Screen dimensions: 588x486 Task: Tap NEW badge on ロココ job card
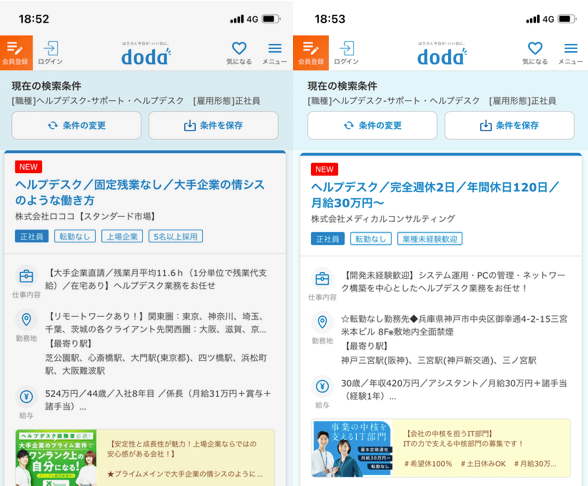point(28,167)
